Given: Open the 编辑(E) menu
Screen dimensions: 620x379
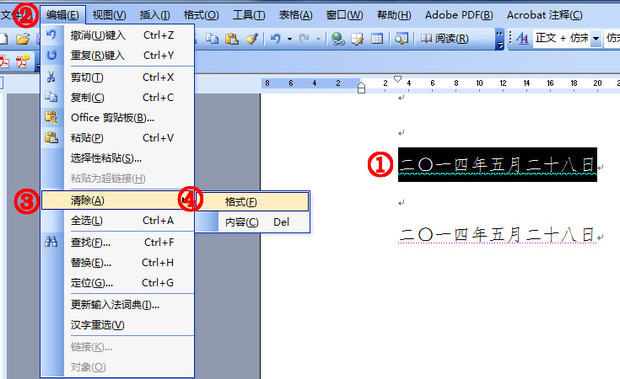Looking at the screenshot, I should [62, 15].
